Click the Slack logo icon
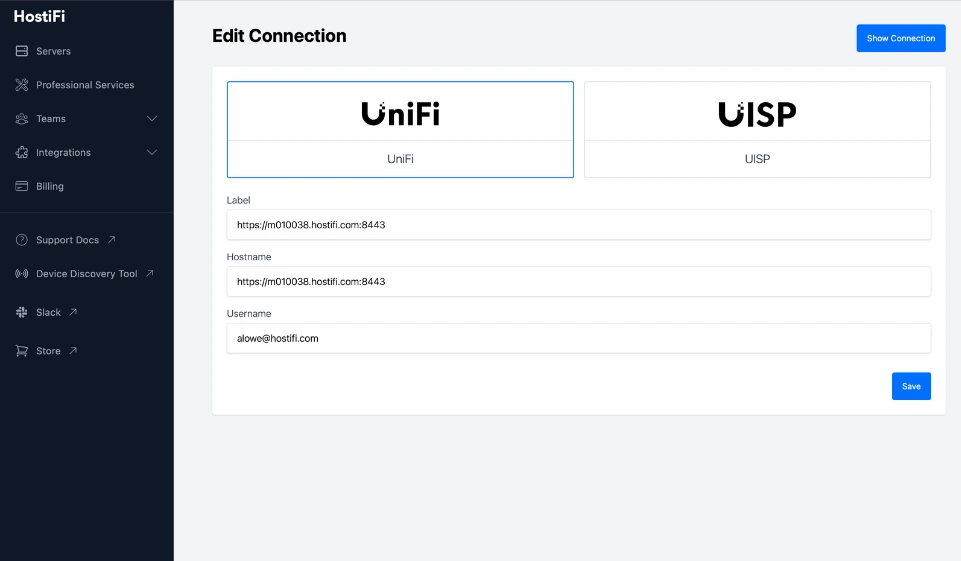961x561 pixels. 21,312
